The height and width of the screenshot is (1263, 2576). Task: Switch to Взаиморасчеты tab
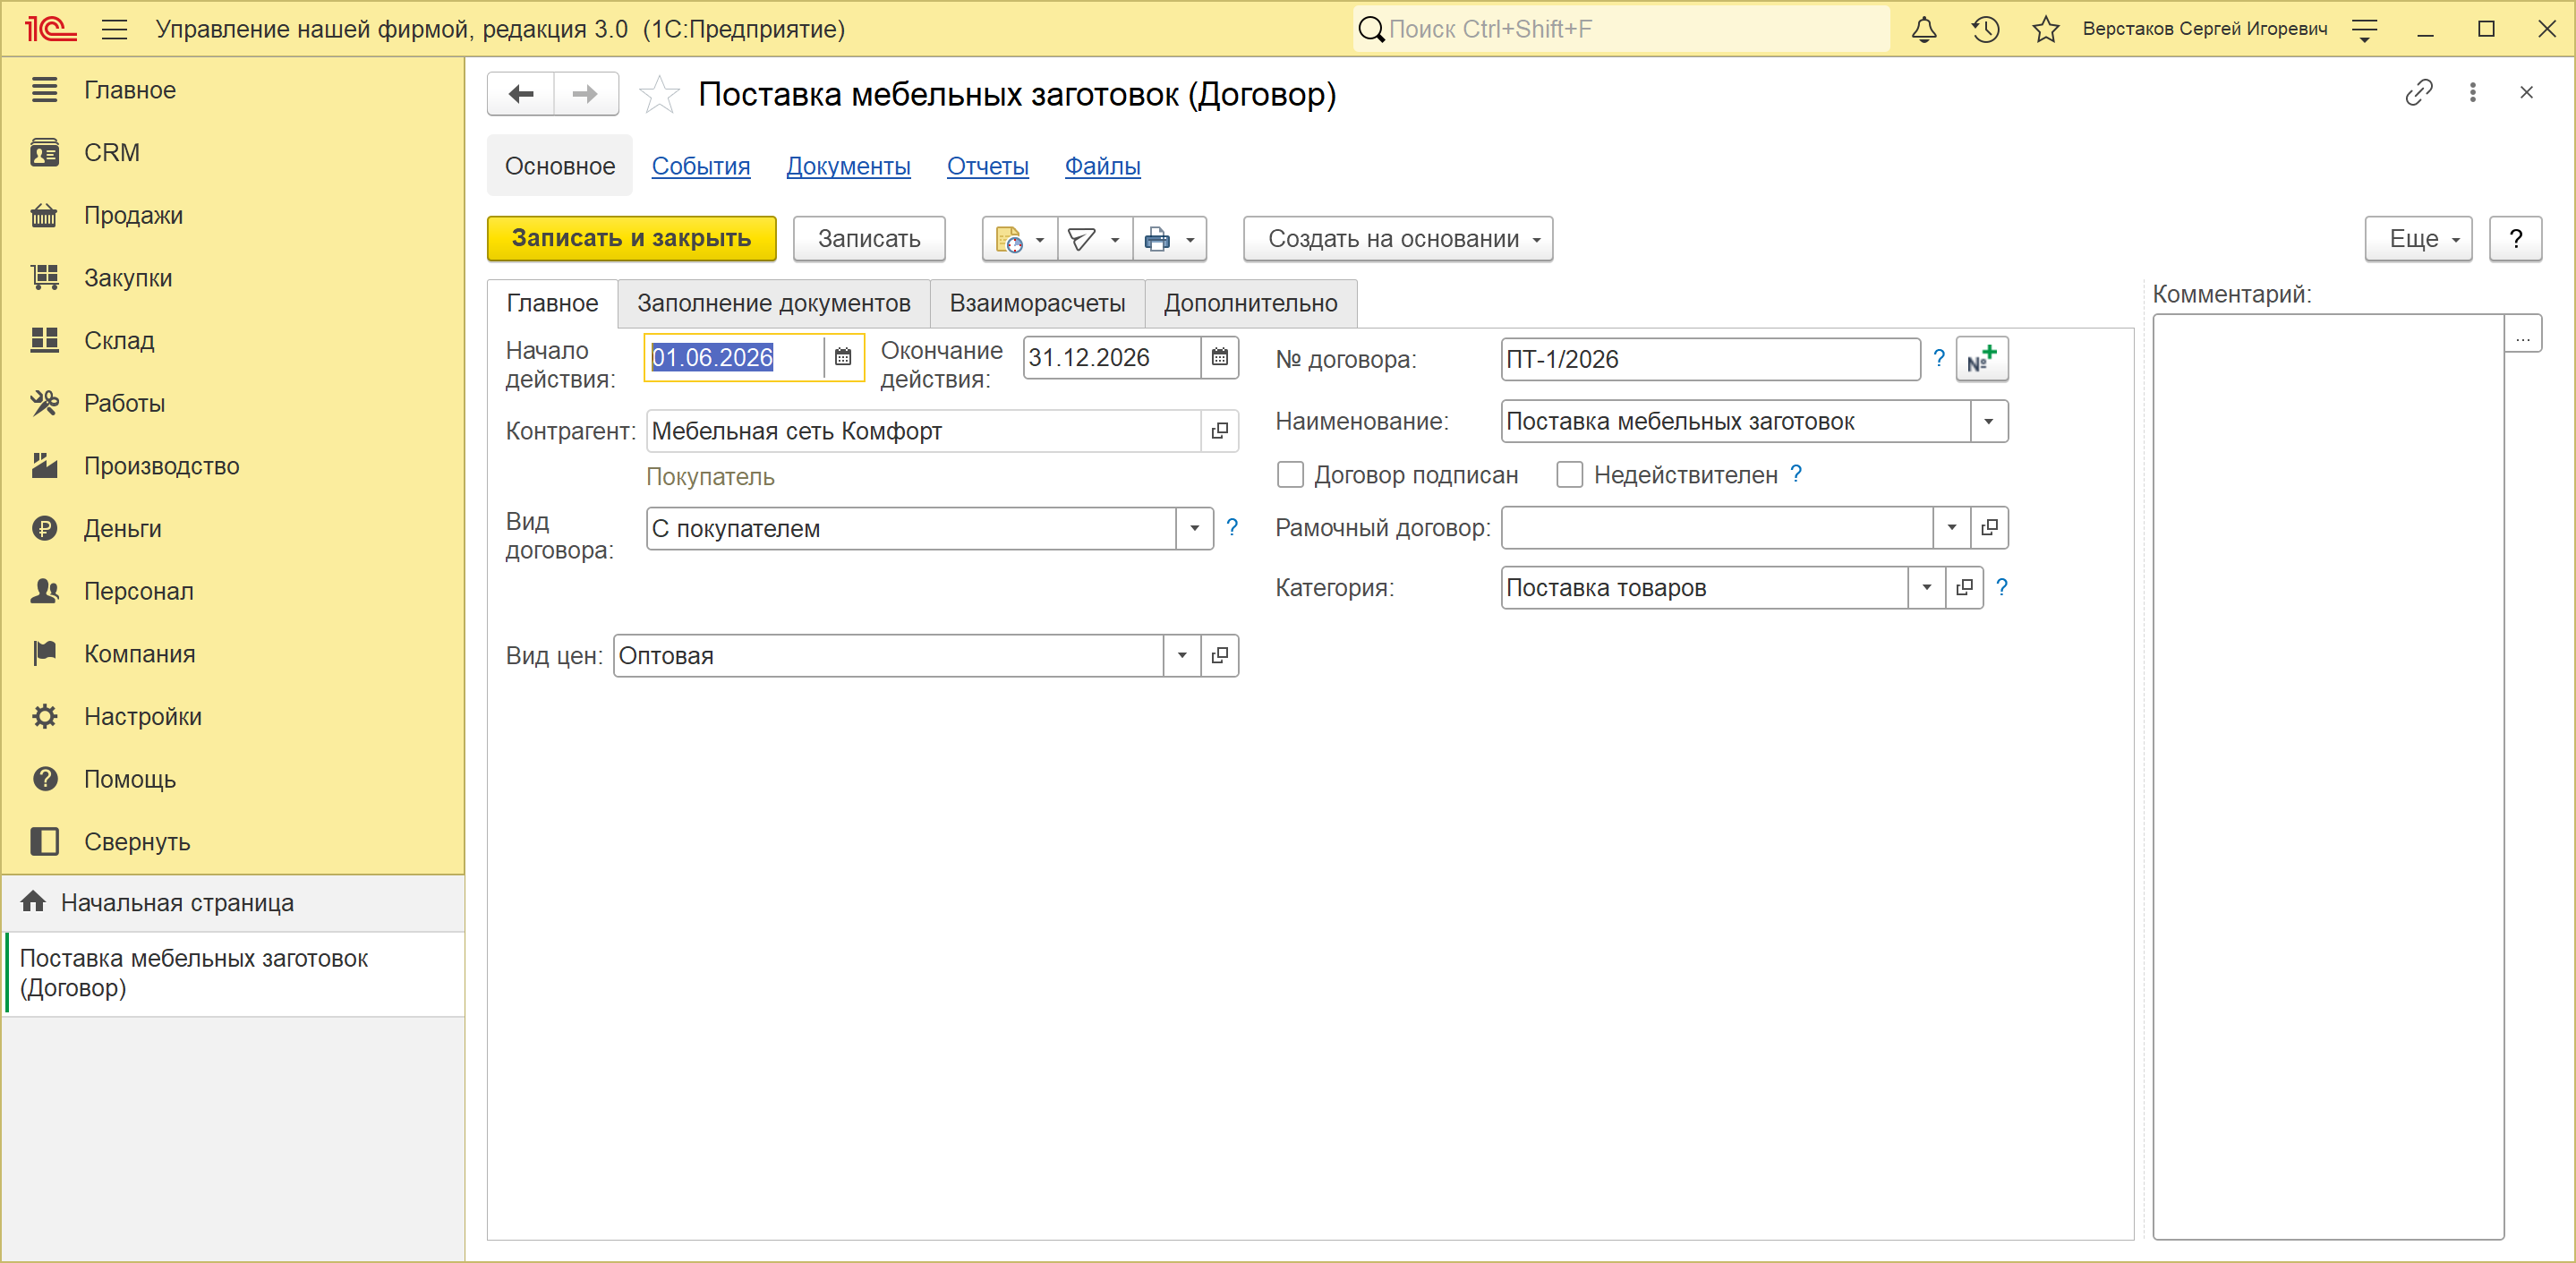click(x=1037, y=303)
